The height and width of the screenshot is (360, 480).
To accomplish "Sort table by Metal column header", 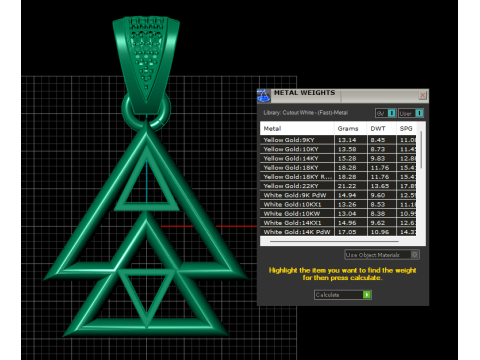I will 297,128.
